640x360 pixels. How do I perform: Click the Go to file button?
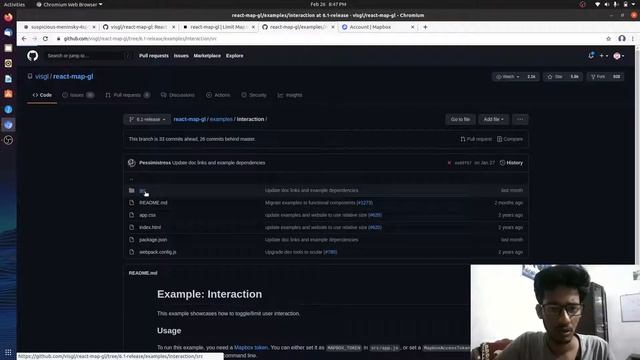[x=460, y=119]
